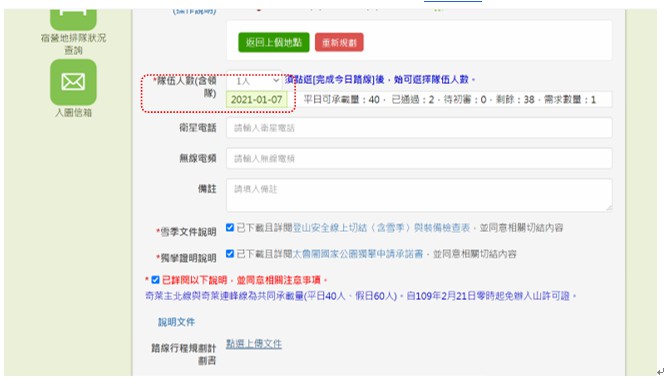This screenshot has height=378, width=664.
Task: Toggle the 已詳閱以下說明 checkbox
Action: tap(155, 280)
